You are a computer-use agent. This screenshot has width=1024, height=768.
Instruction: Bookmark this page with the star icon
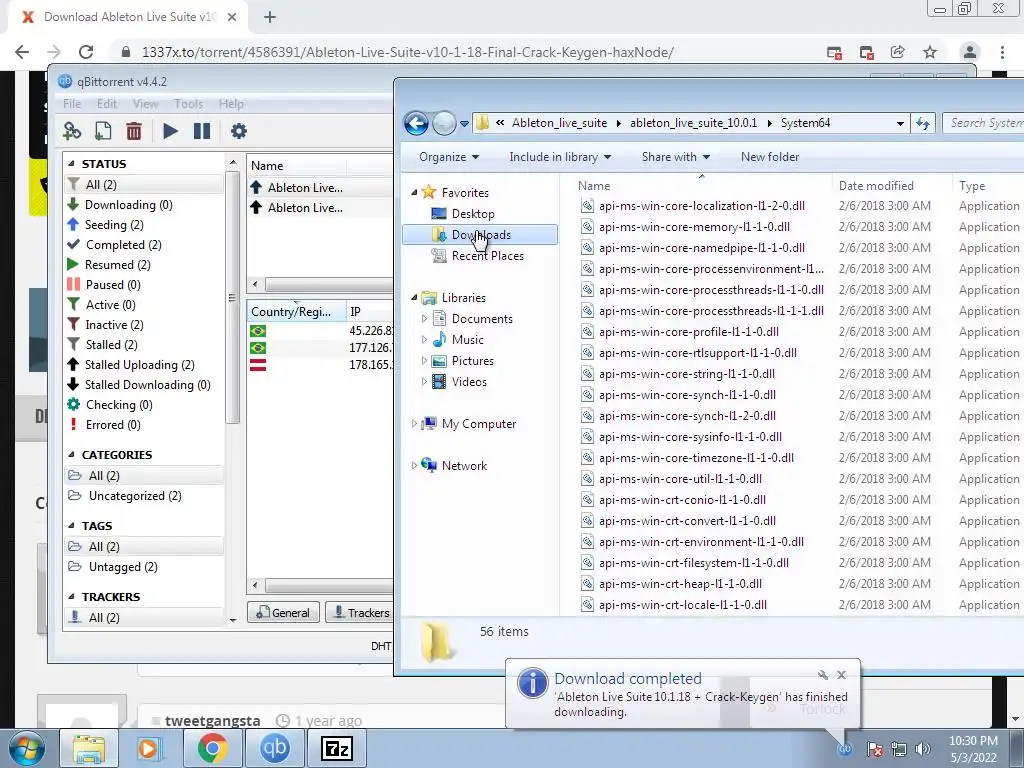click(930, 52)
